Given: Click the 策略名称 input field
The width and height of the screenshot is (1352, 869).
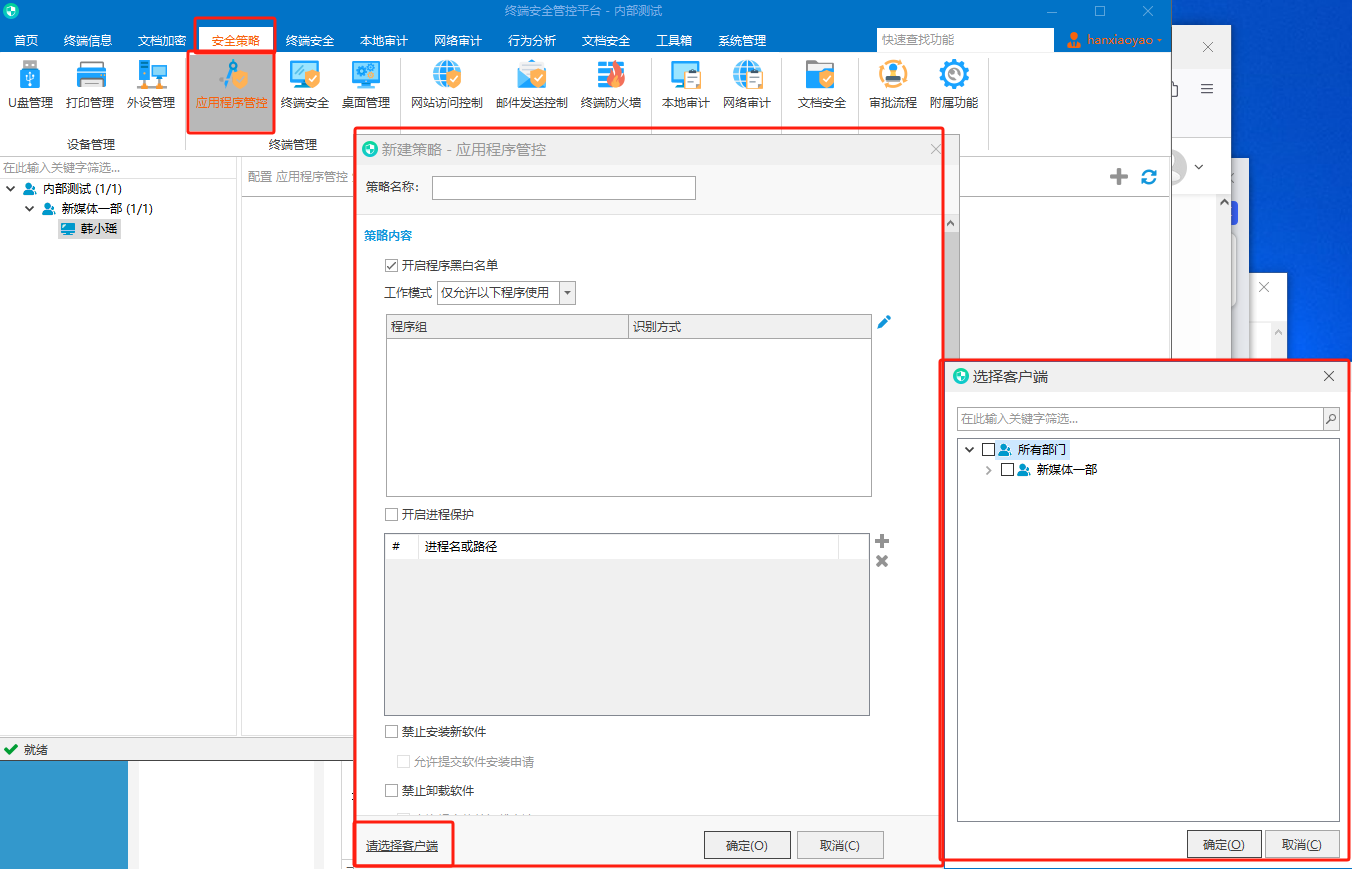Looking at the screenshot, I should 563,188.
